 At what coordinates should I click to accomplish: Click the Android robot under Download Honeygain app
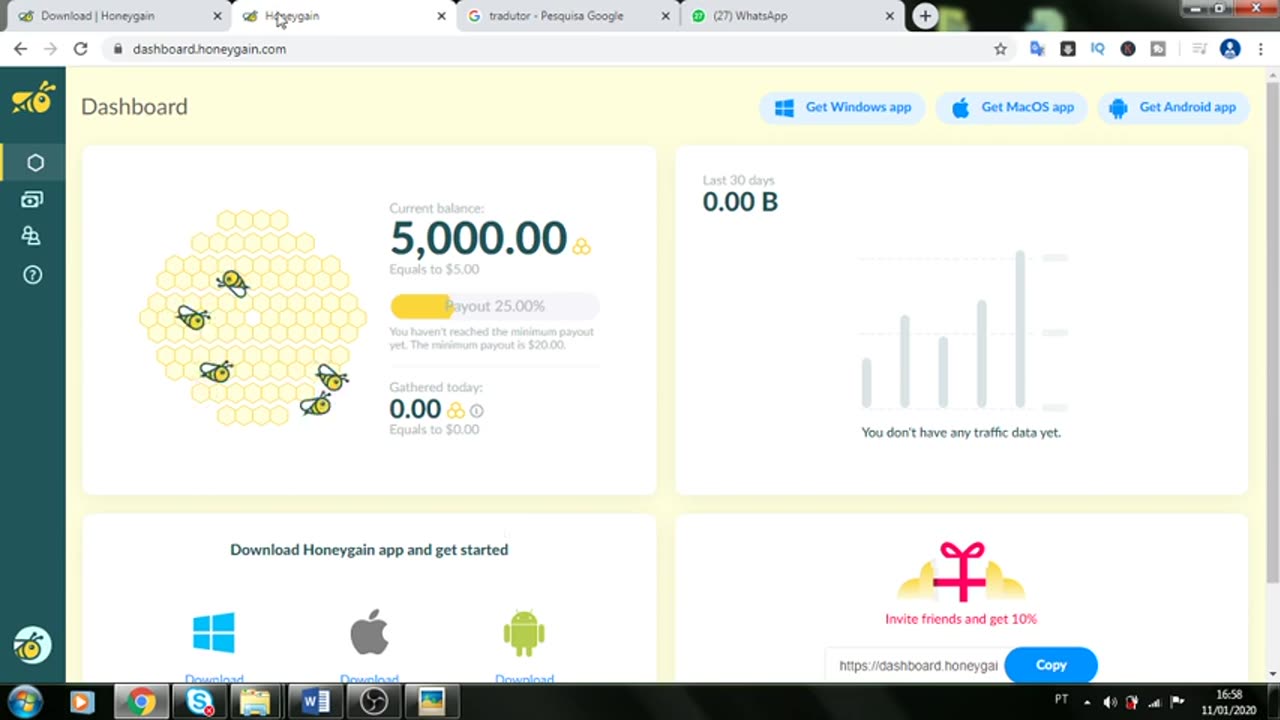pyautogui.click(x=524, y=634)
